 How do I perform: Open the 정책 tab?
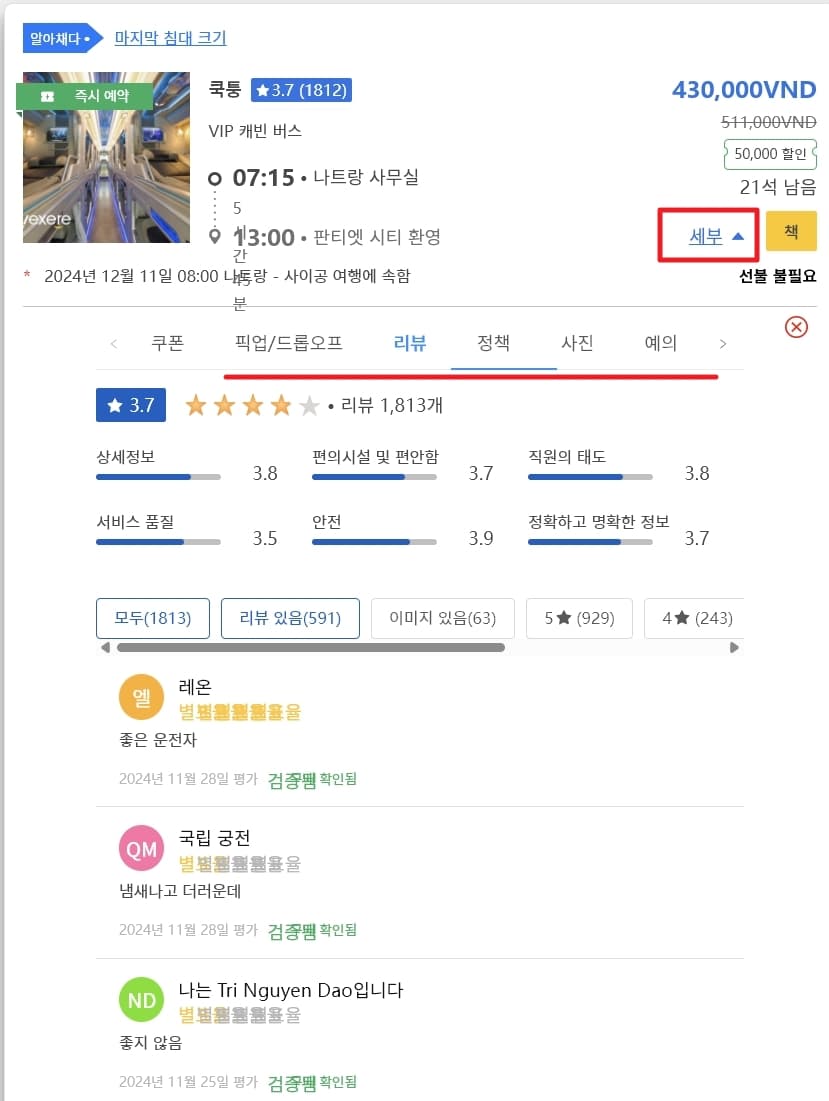pyautogui.click(x=494, y=343)
